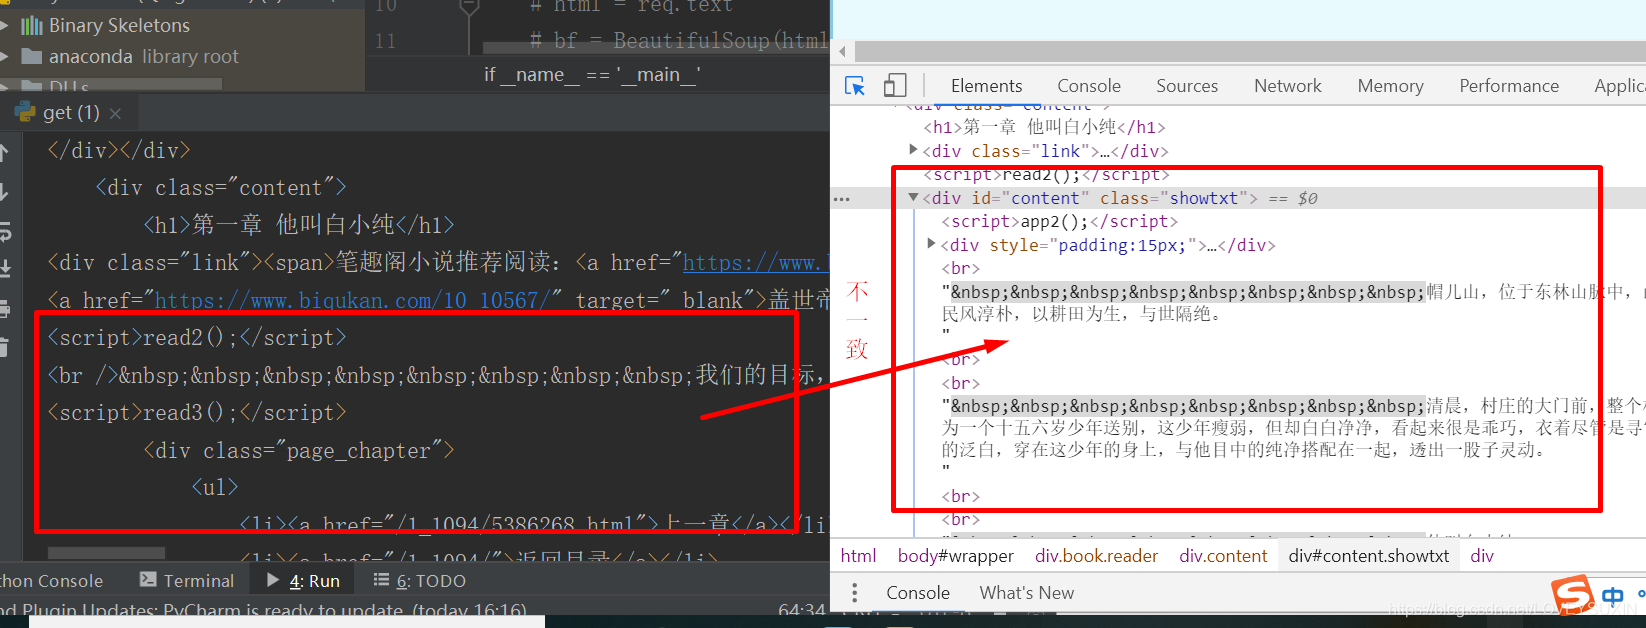
Task: Open the Performance tab
Action: click(x=1509, y=86)
